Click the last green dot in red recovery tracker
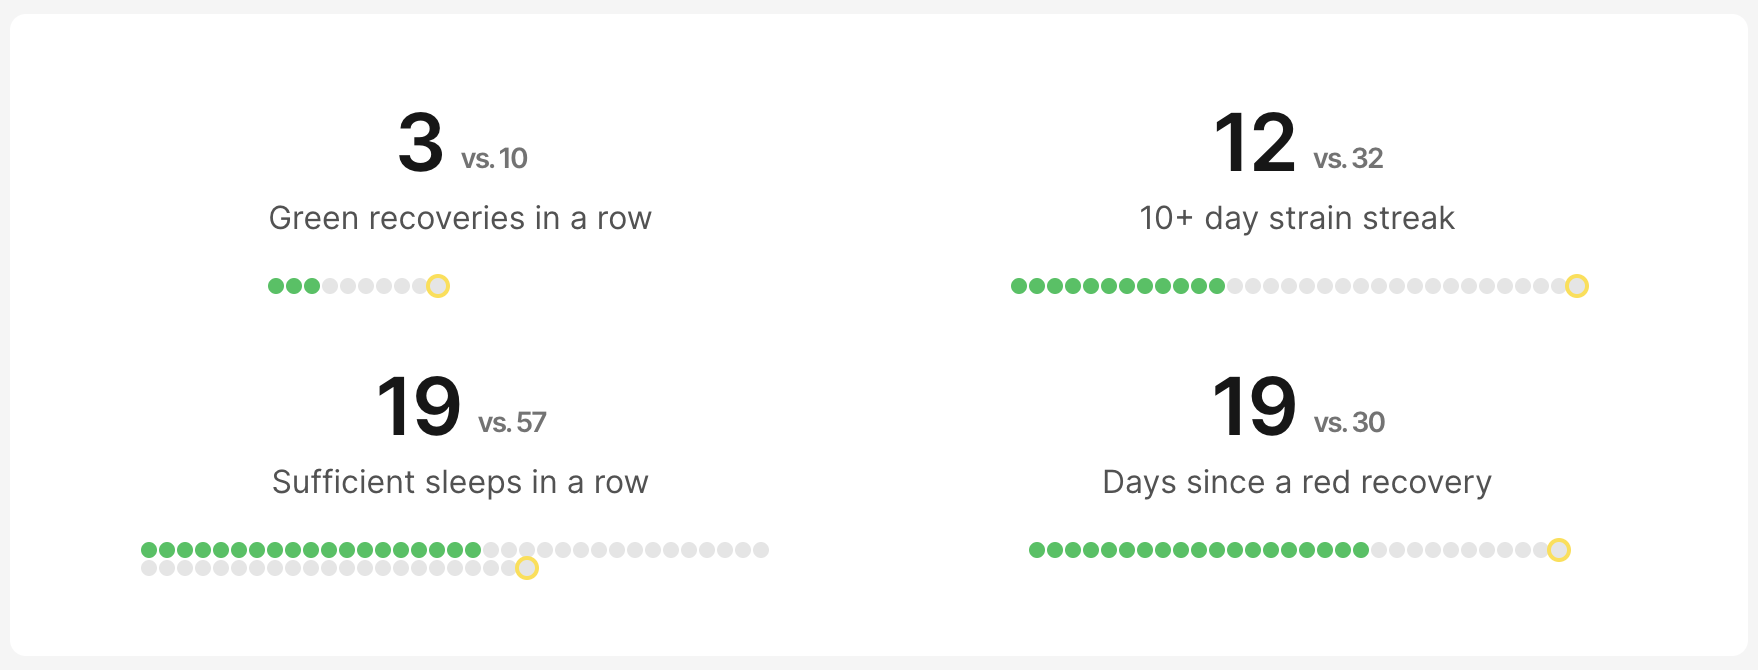The image size is (1758, 670). click(1361, 550)
